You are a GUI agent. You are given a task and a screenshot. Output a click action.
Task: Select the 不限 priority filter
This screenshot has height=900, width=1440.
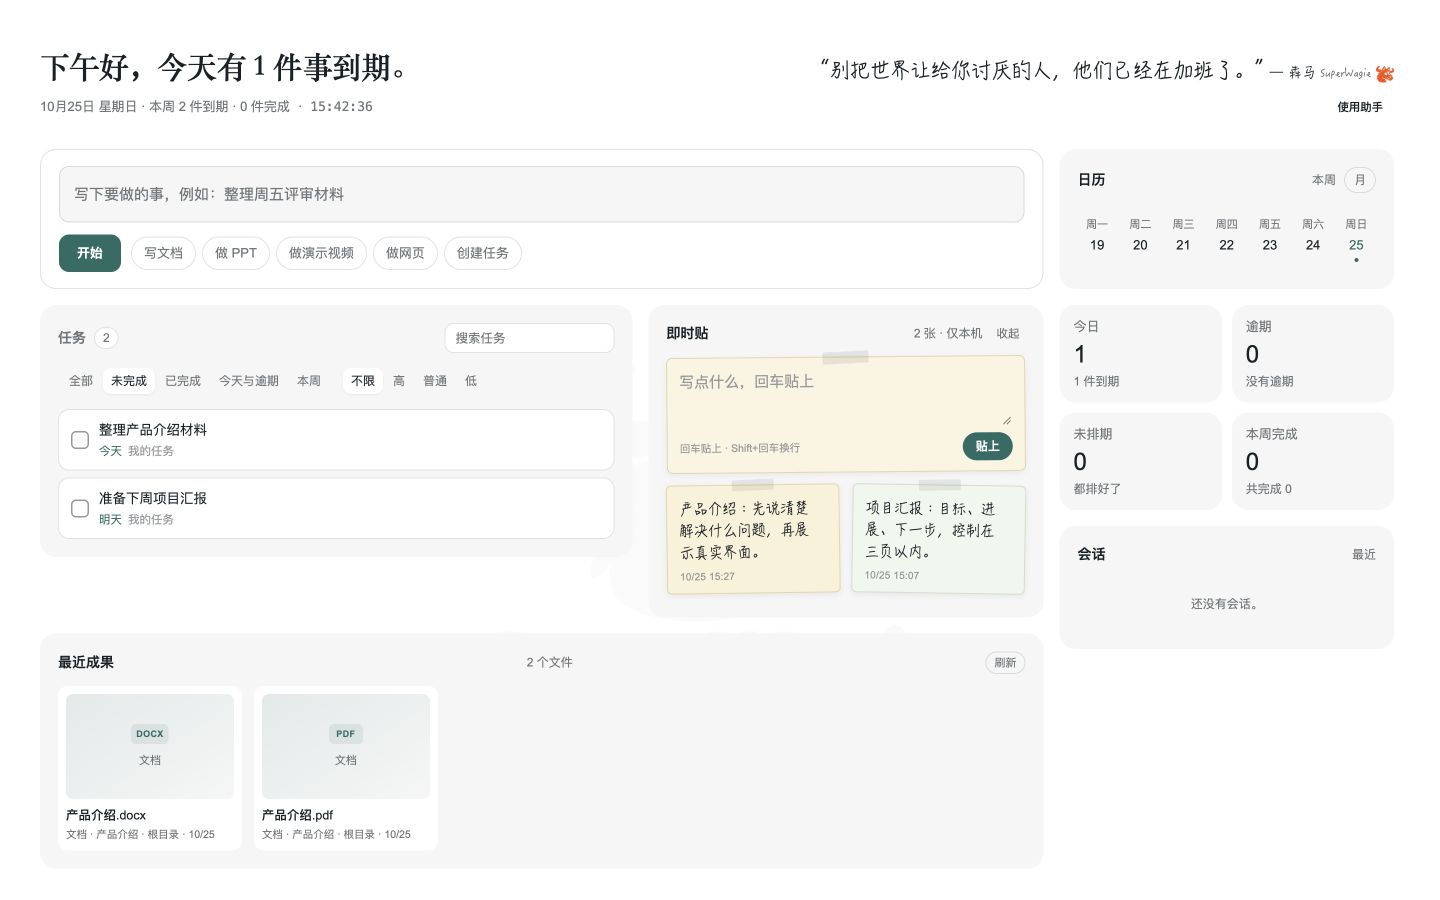pyautogui.click(x=363, y=381)
